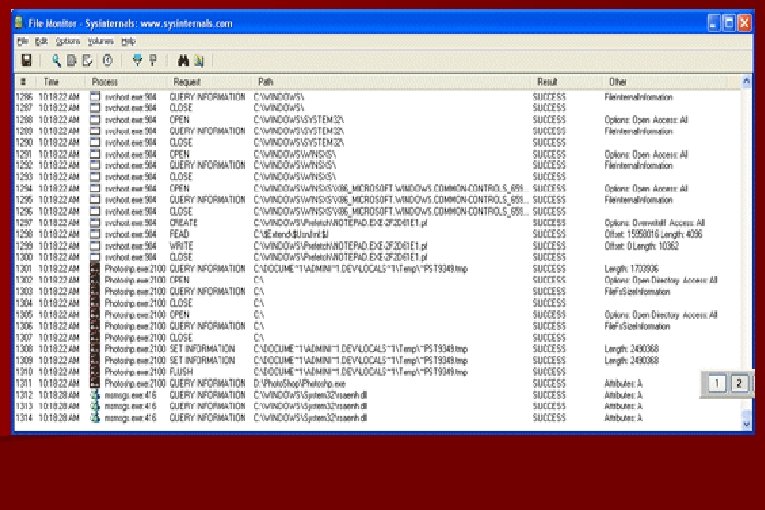Click 'Options: Open Directory' in row 1302
The width and height of the screenshot is (765, 510).
click(x=642, y=280)
